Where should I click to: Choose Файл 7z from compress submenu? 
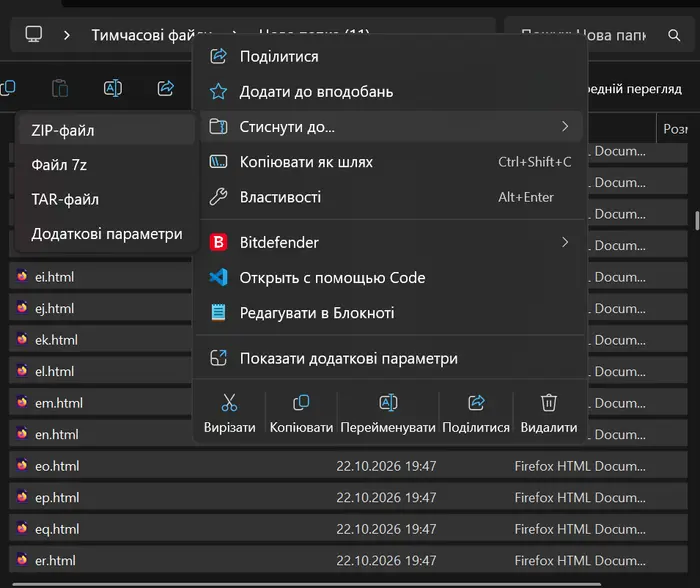(x=107, y=165)
